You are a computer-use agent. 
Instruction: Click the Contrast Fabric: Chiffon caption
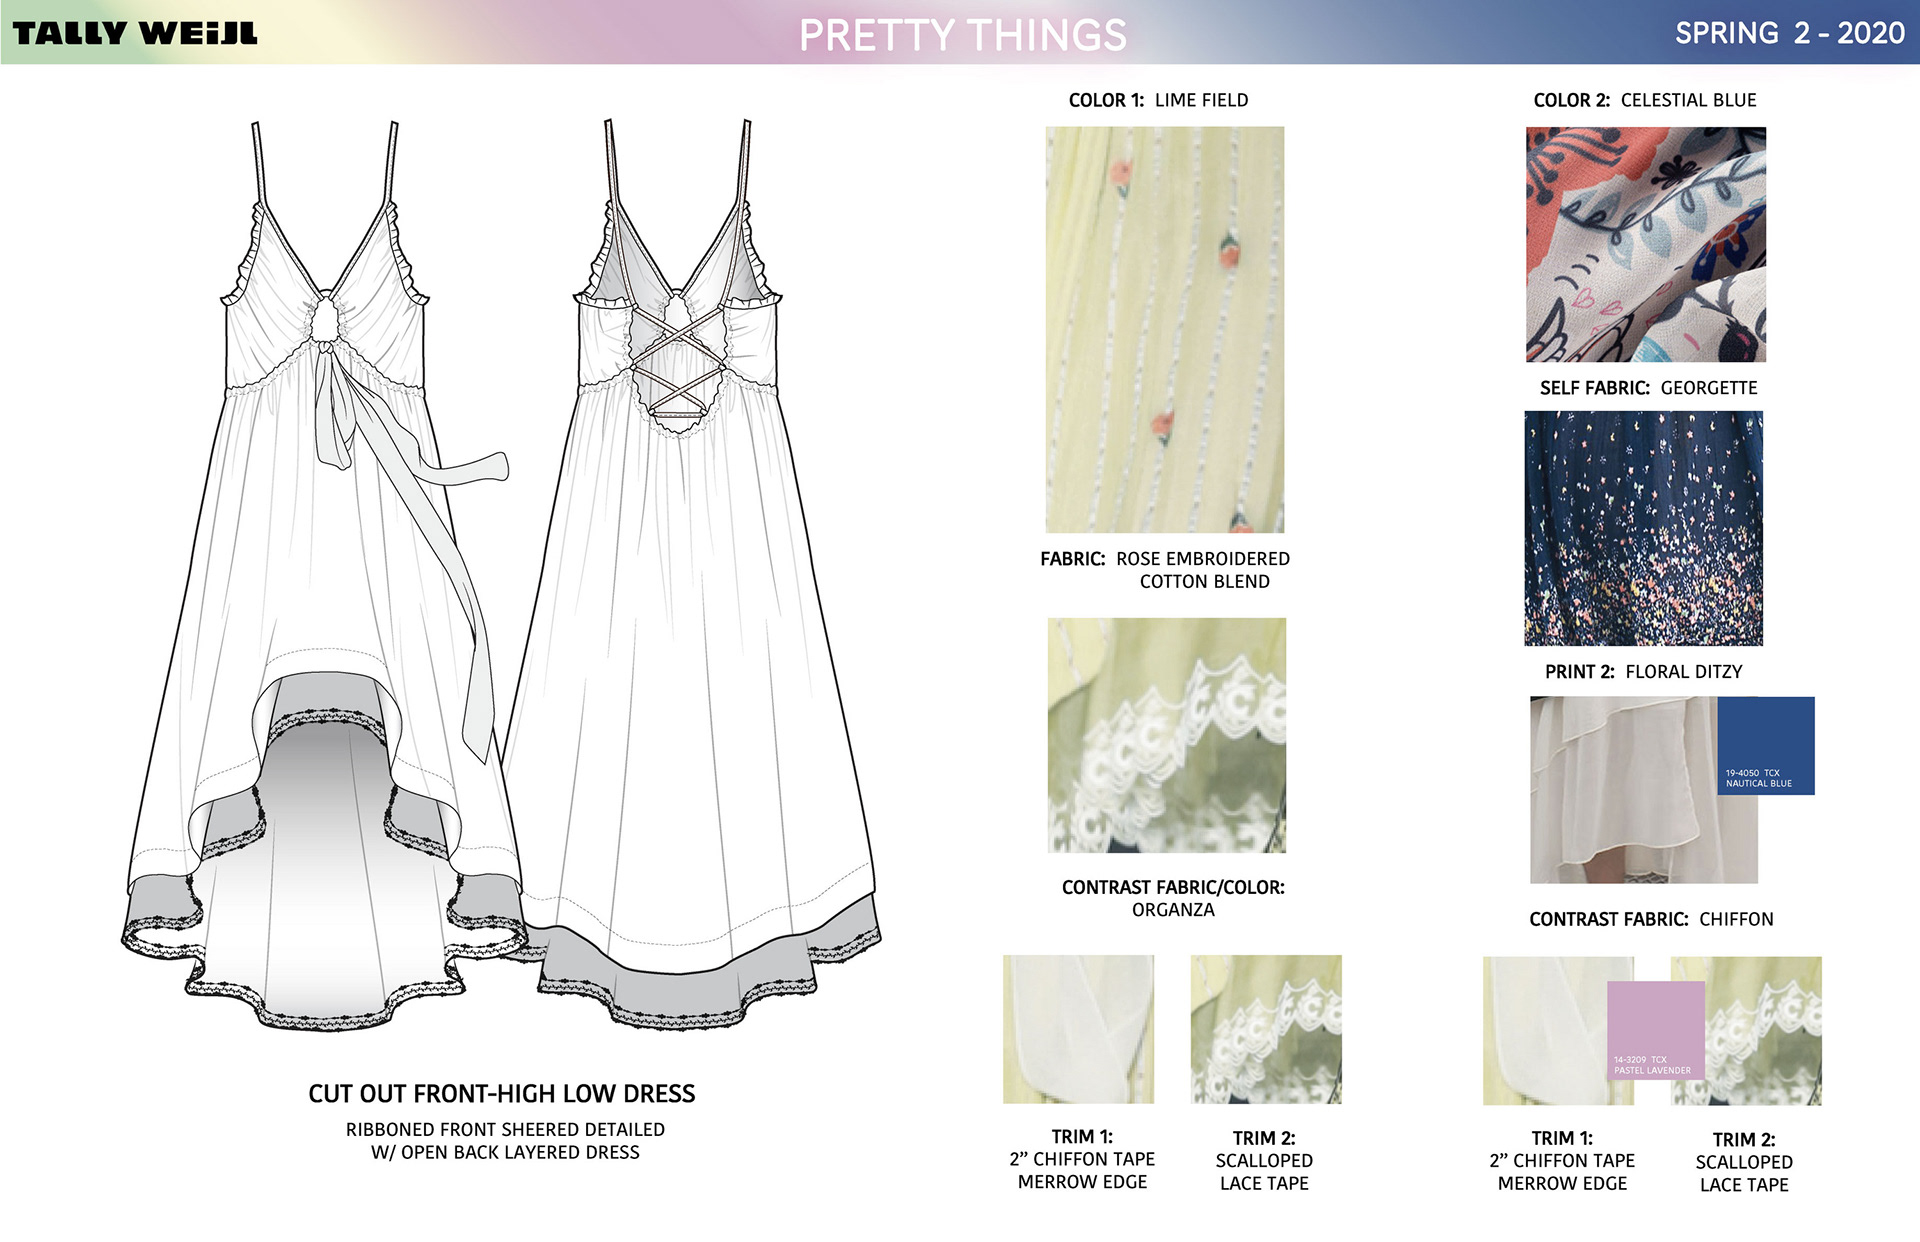pos(1650,919)
